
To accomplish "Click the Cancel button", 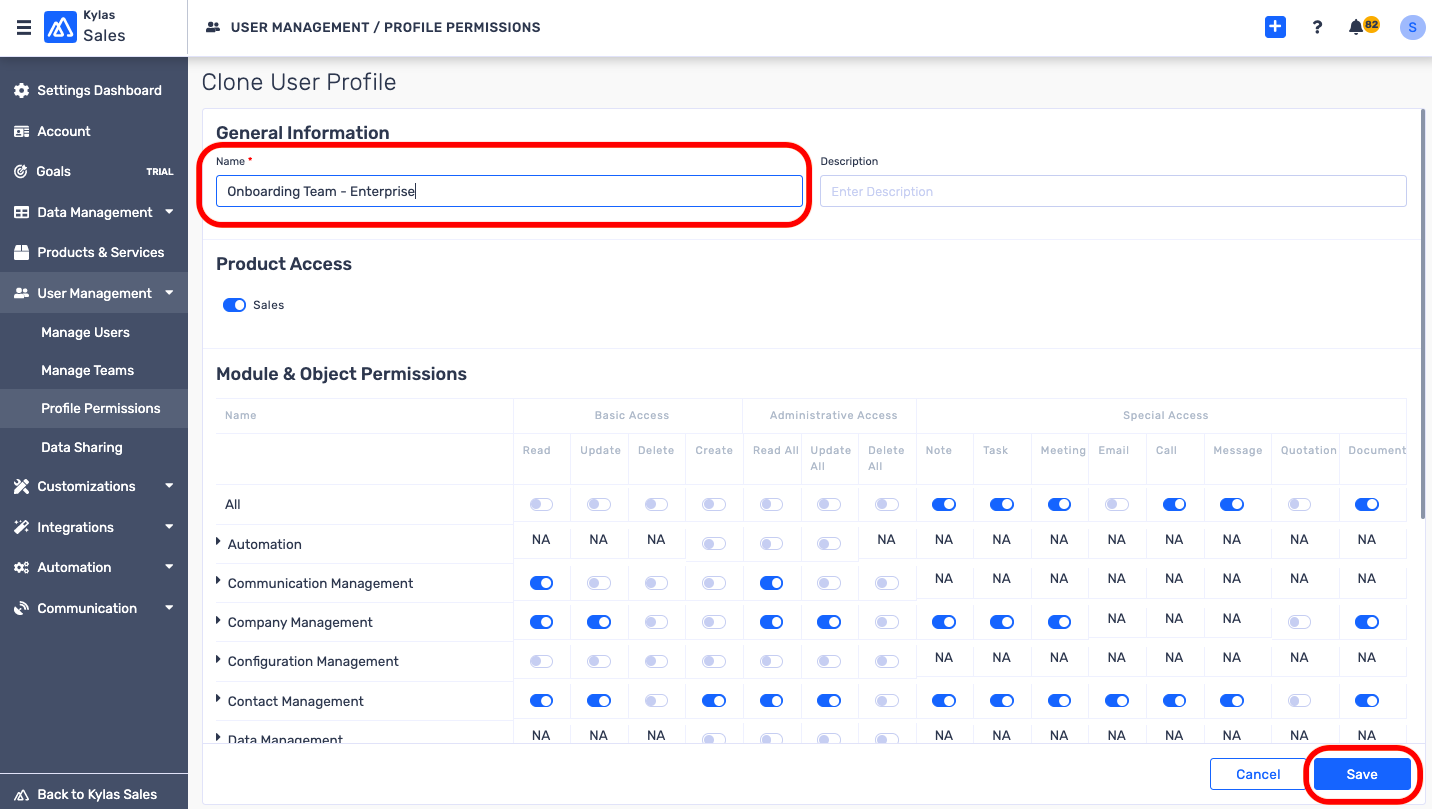I will [1258, 774].
